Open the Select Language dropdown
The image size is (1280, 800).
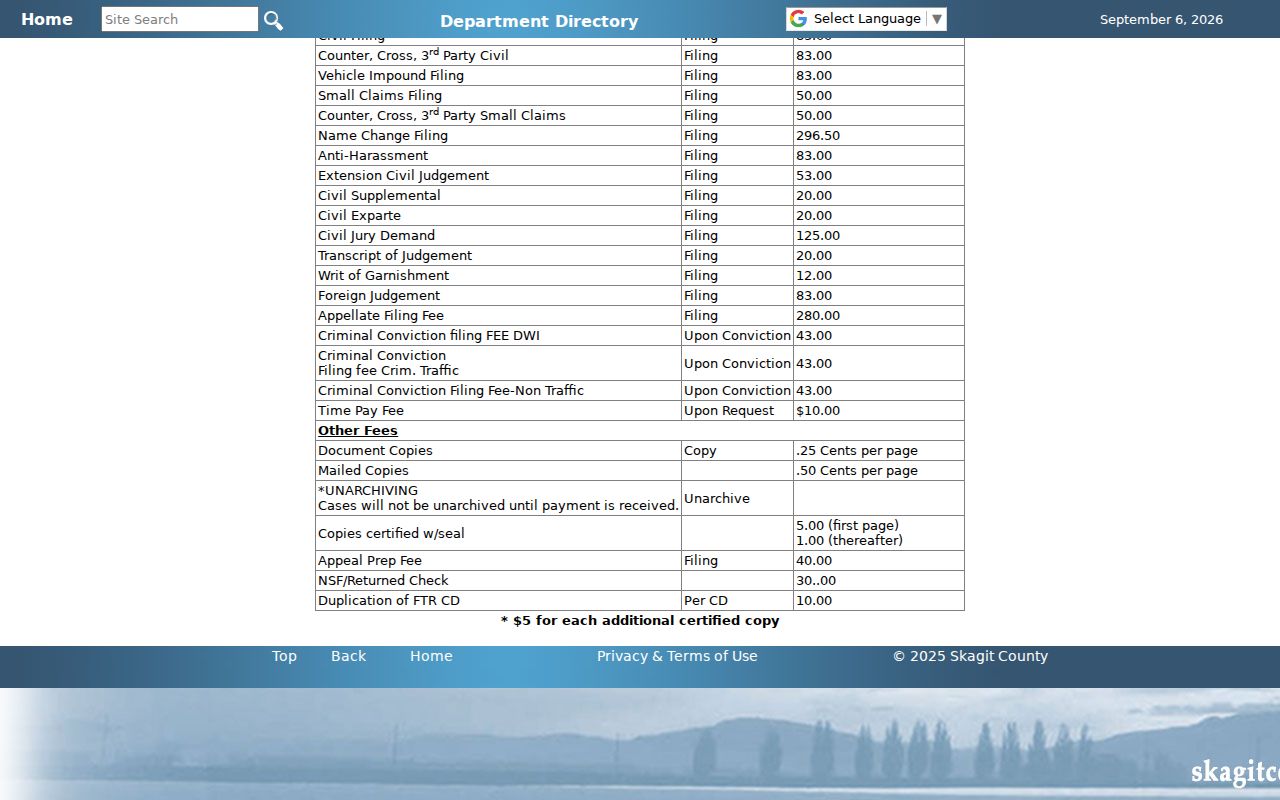point(866,19)
